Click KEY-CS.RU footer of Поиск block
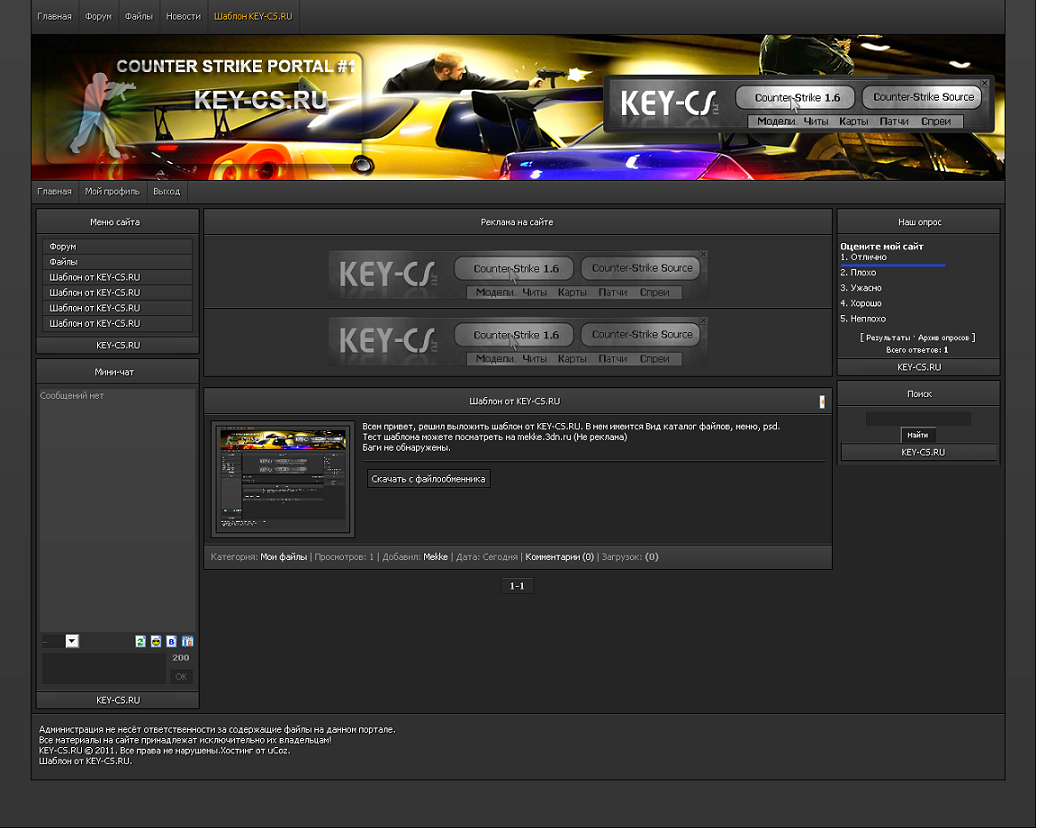 click(919, 453)
